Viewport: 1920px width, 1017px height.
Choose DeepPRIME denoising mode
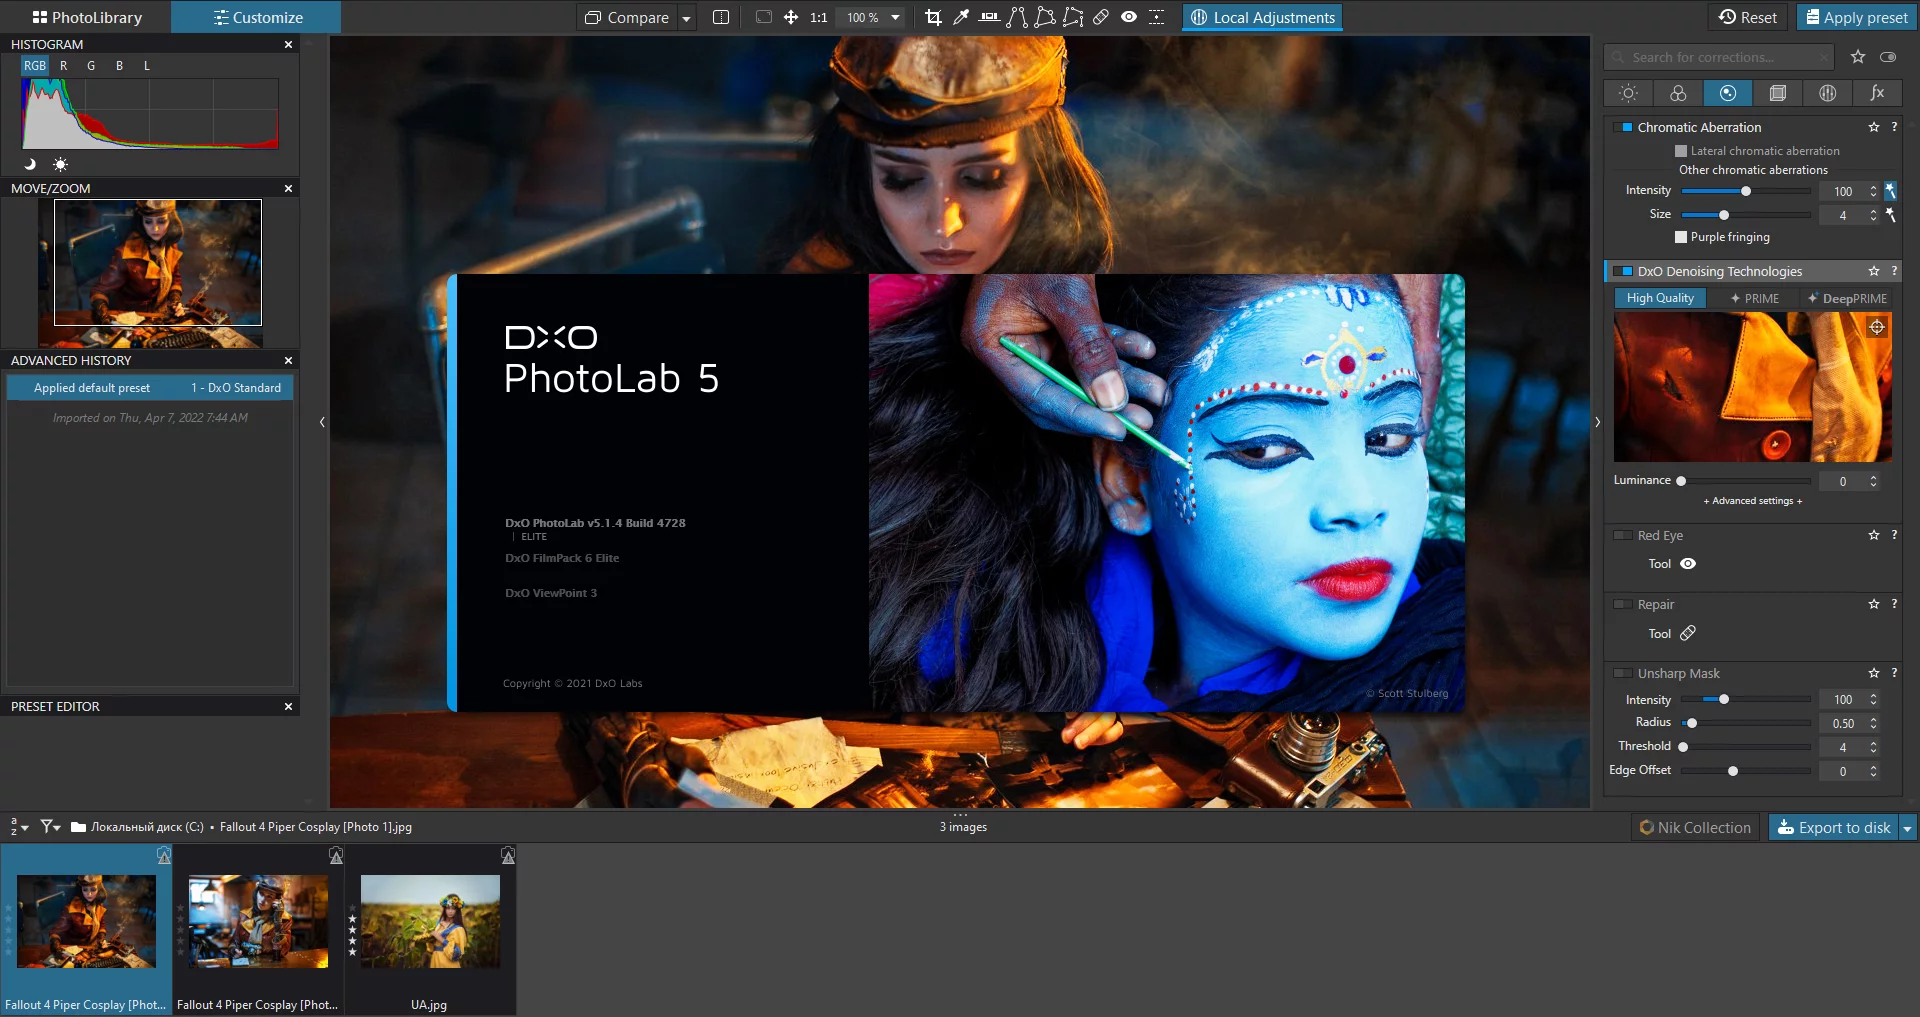tap(1847, 298)
